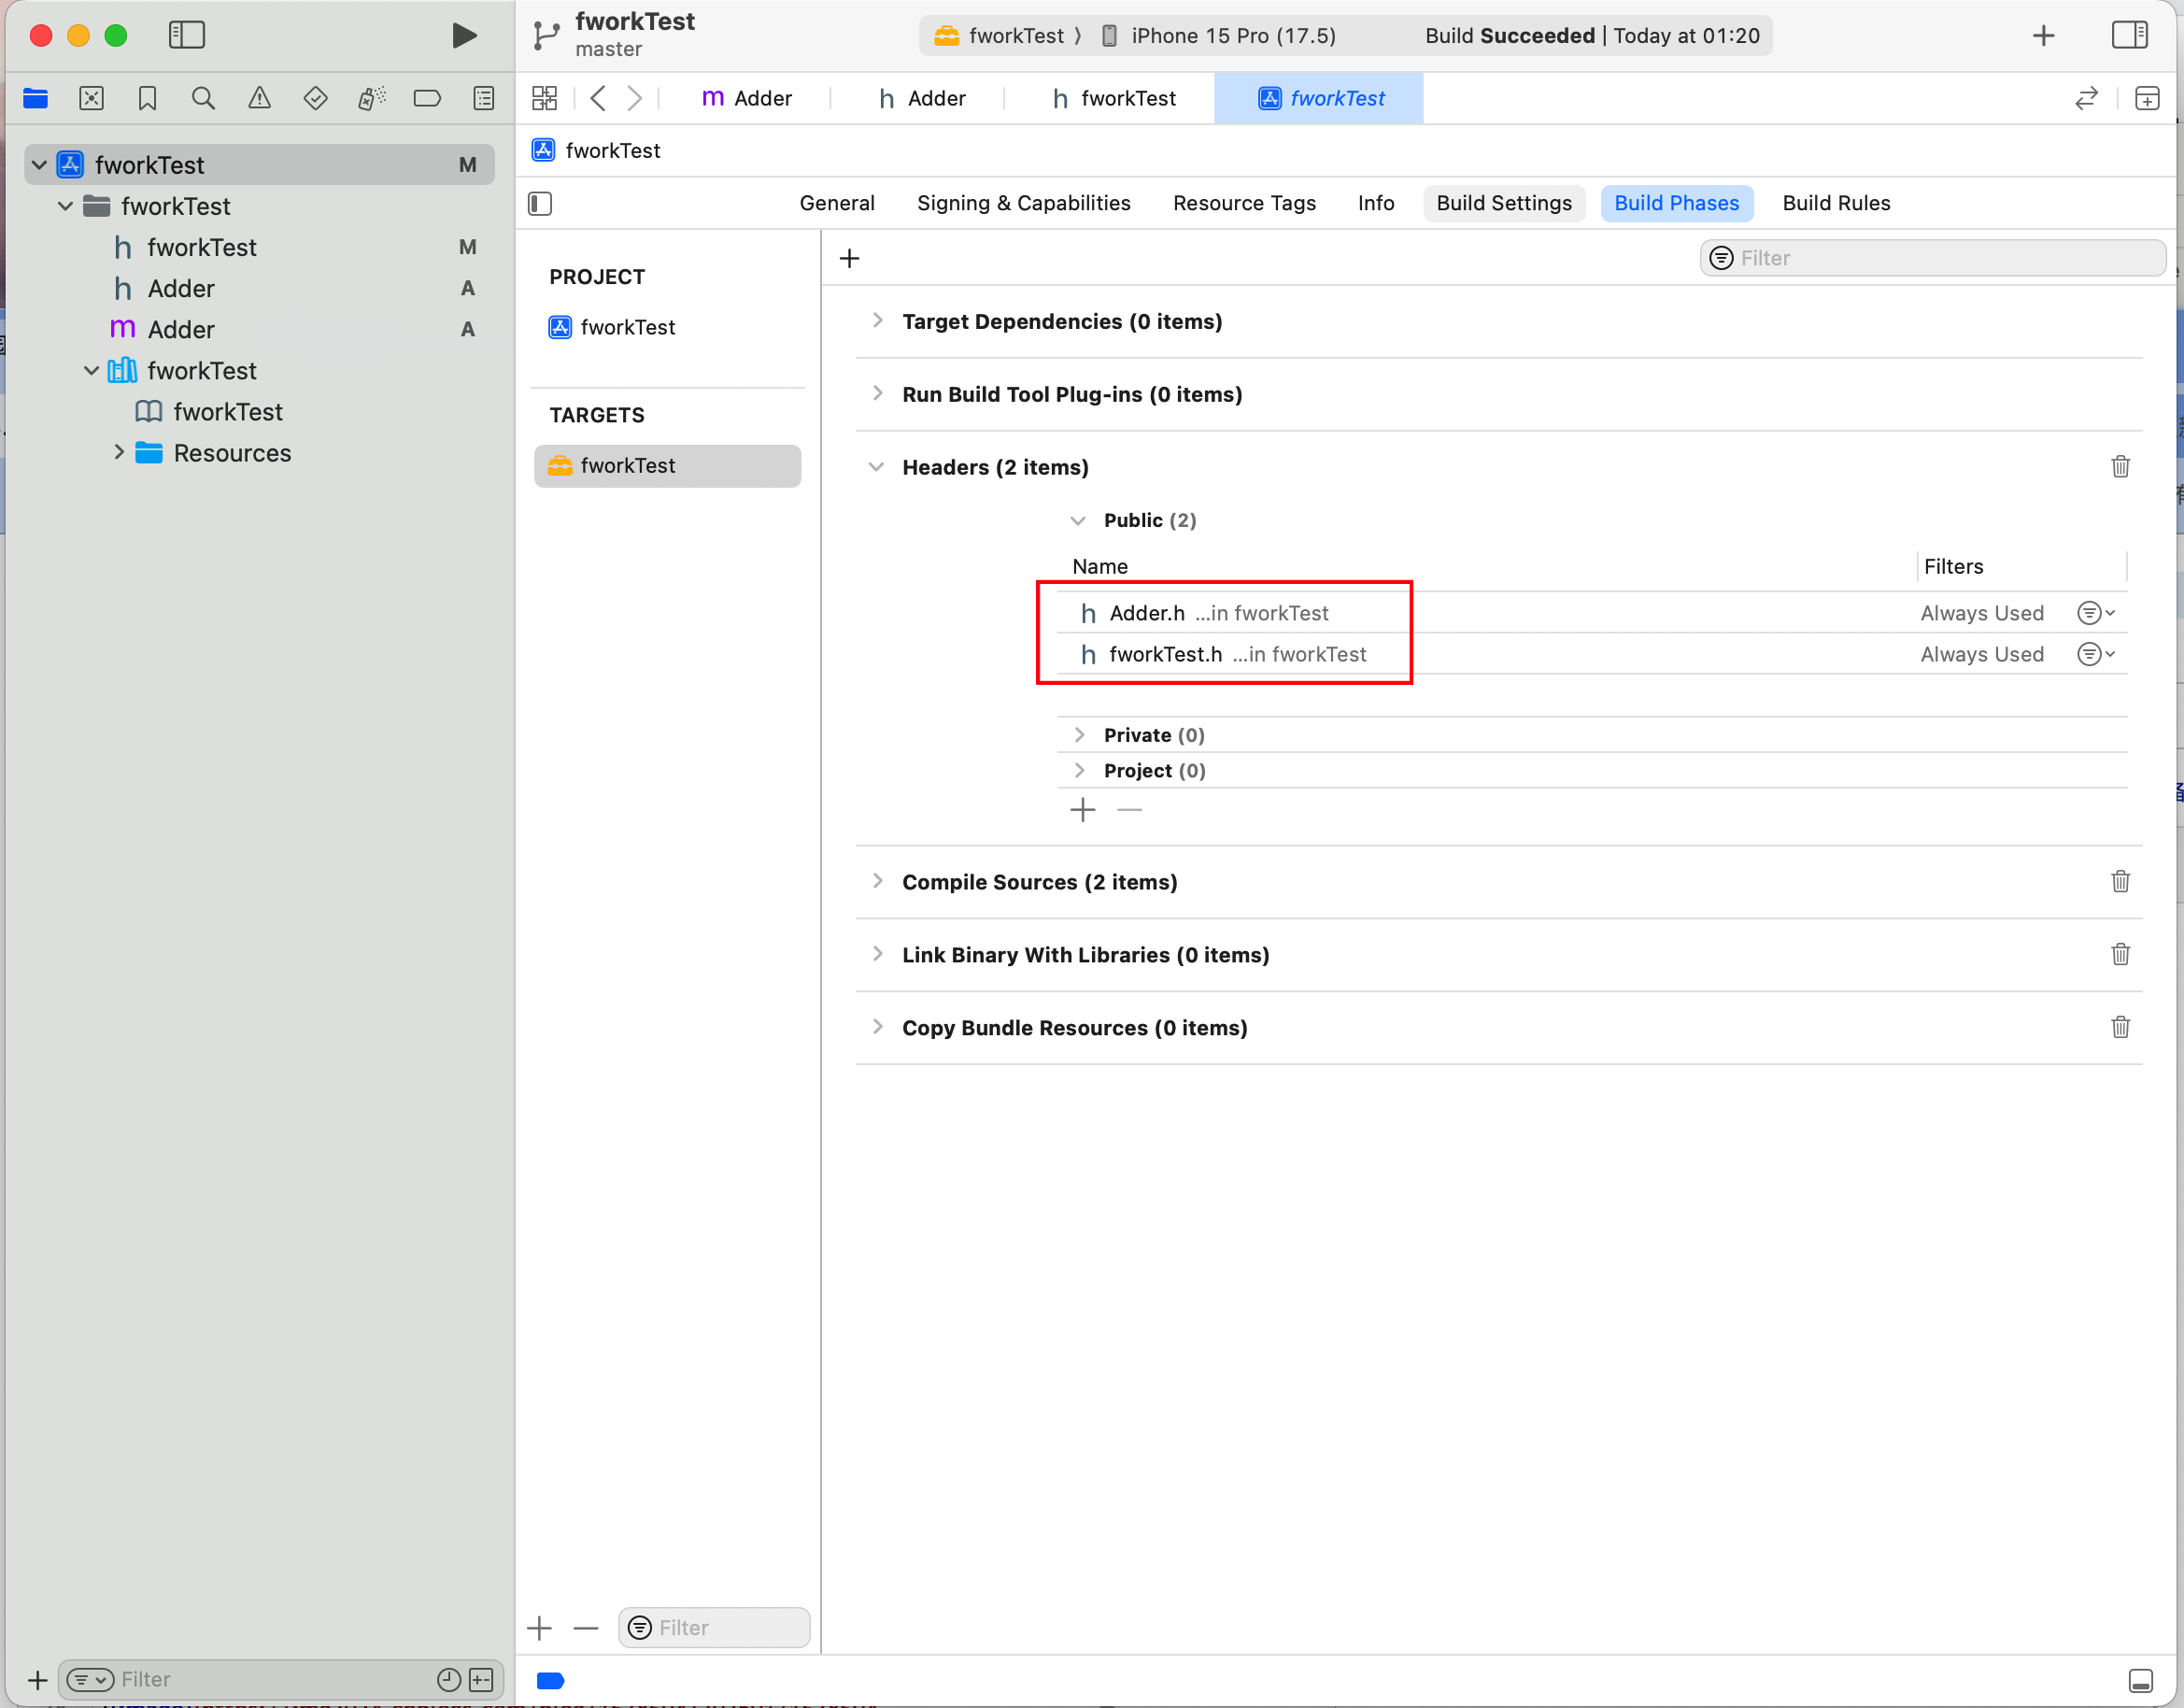Open the Test navigator diamond icon
Image resolution: width=2184 pixels, height=1708 pixels.
point(315,98)
